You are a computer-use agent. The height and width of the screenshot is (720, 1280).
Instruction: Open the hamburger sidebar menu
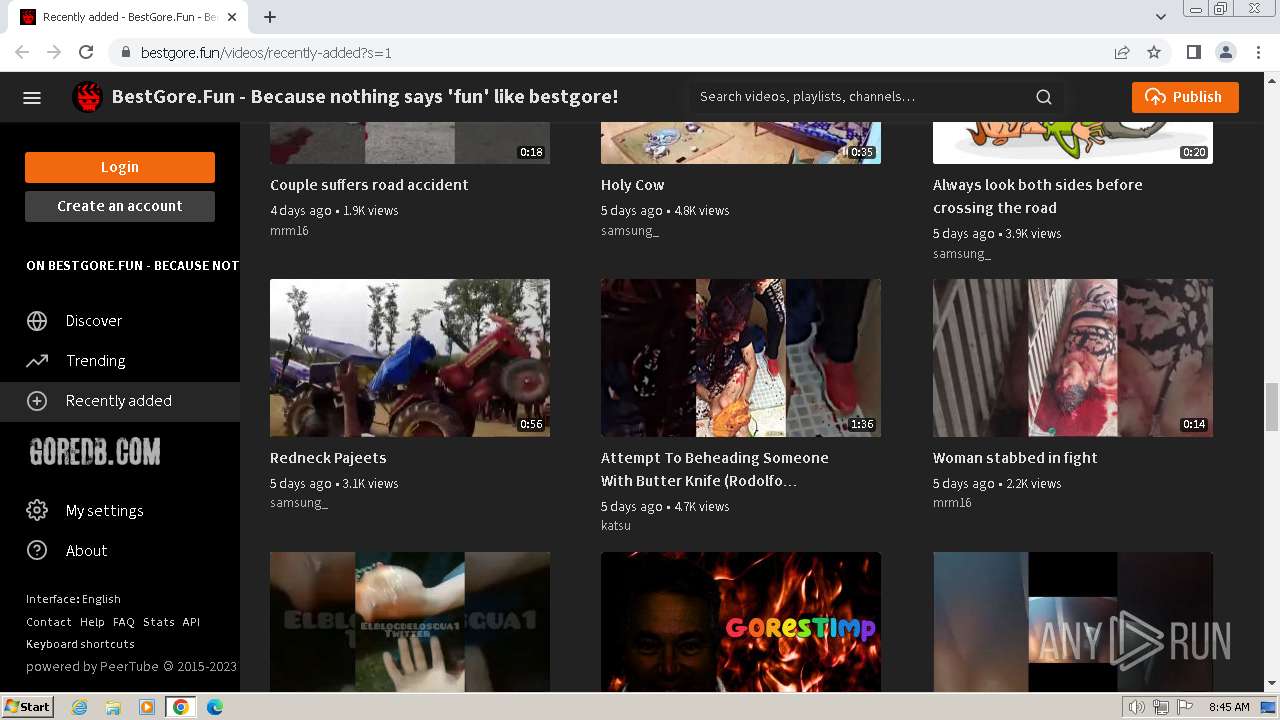point(32,97)
